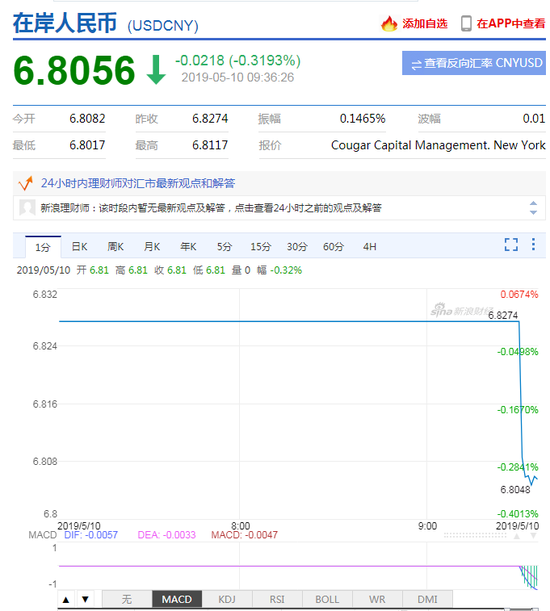Click the up triangle button beside indicator tabs
550x611 pixels.
(x=66, y=599)
